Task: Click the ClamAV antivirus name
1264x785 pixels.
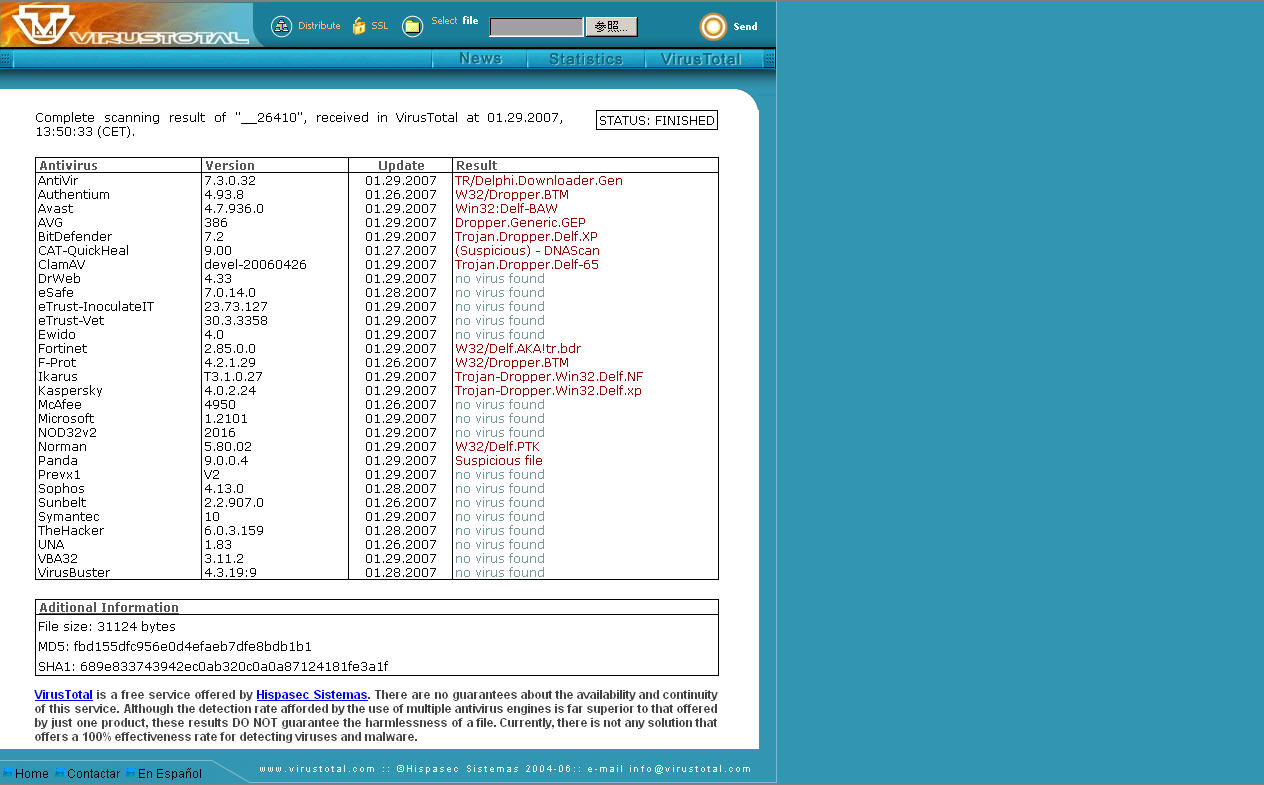Action: [60, 265]
